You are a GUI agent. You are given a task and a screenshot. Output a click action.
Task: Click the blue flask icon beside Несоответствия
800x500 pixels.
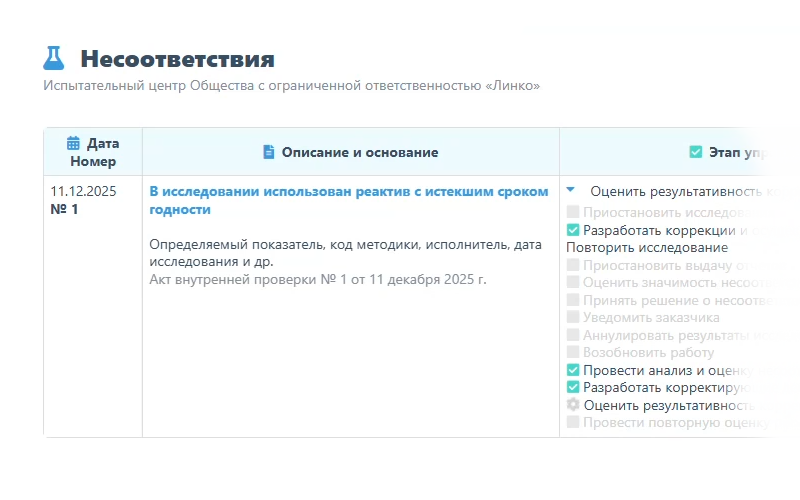coord(54,58)
